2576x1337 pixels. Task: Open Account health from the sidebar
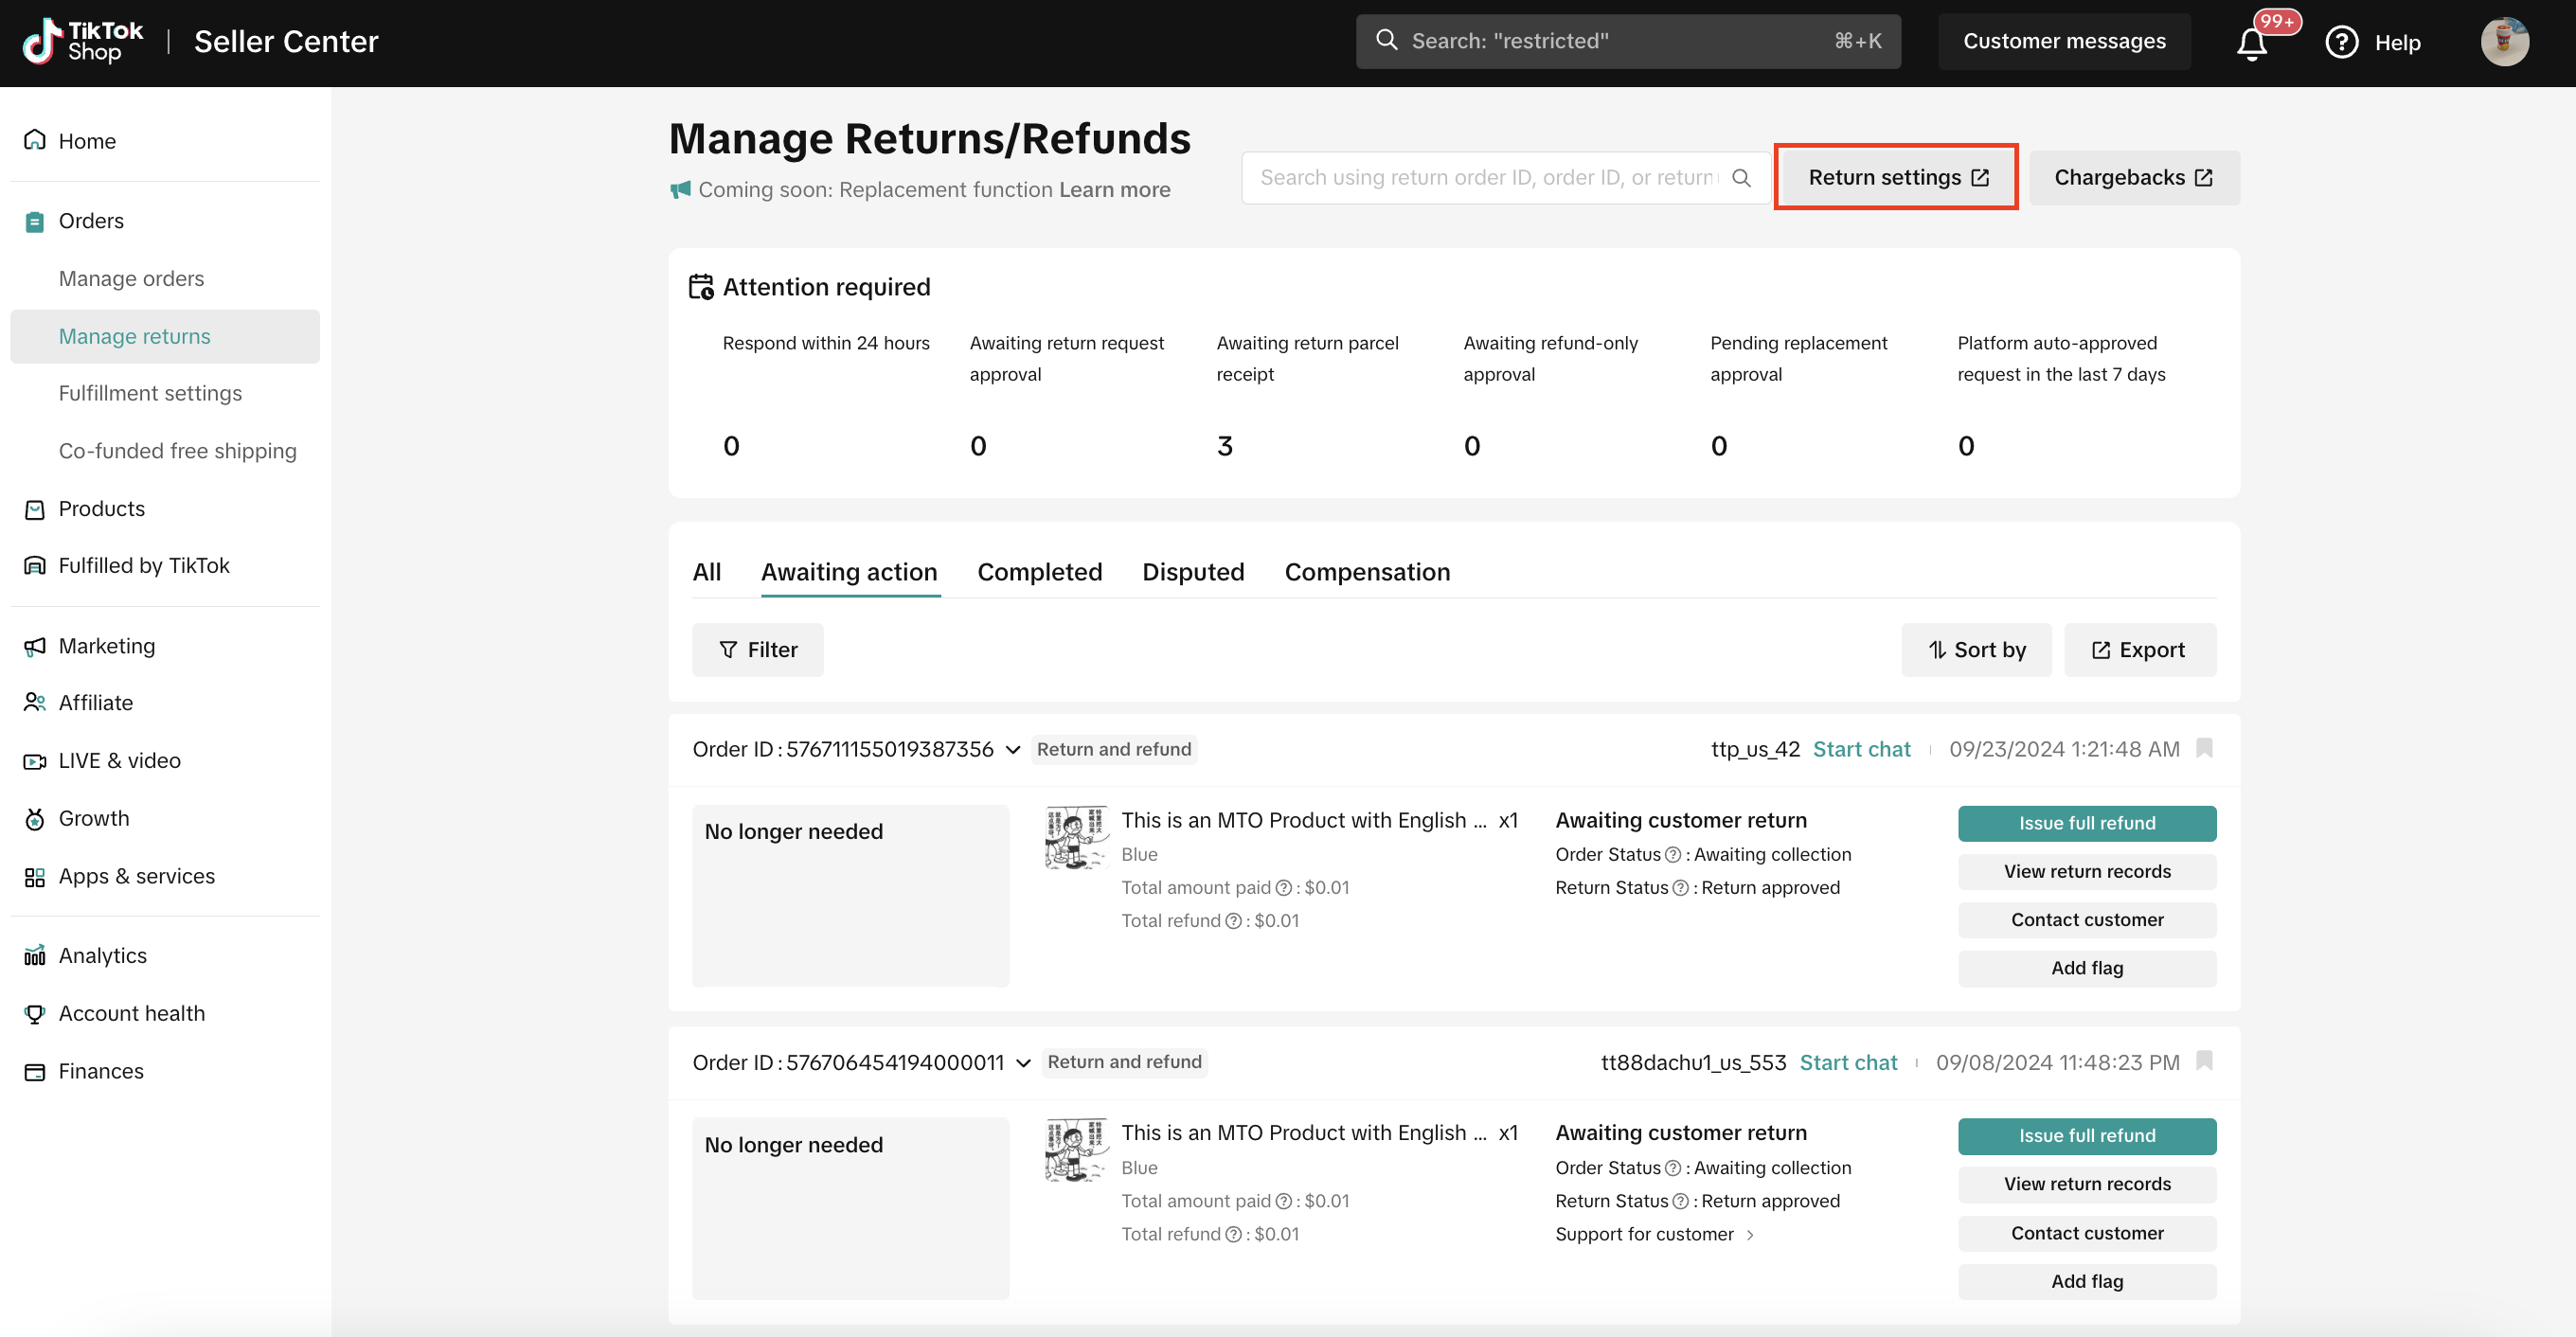131,1013
